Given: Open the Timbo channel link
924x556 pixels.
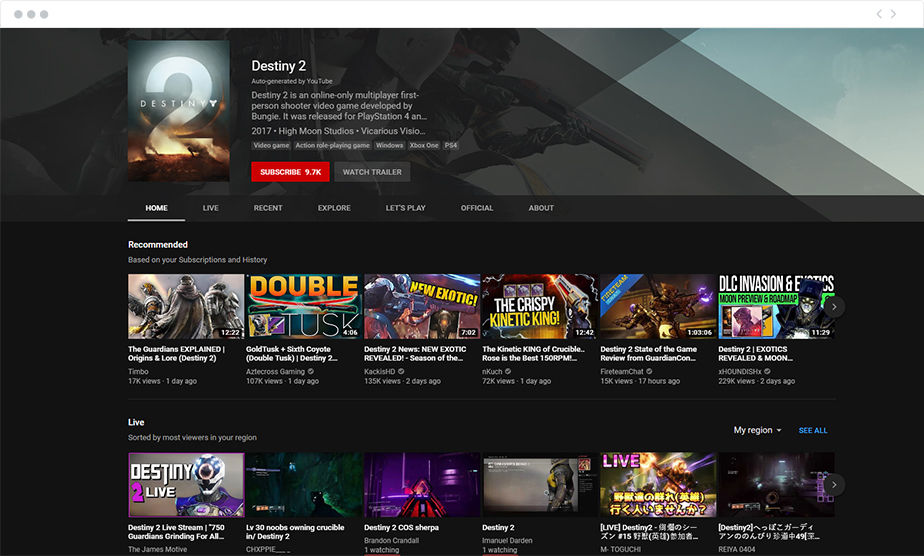Looking at the screenshot, I should coord(138,372).
